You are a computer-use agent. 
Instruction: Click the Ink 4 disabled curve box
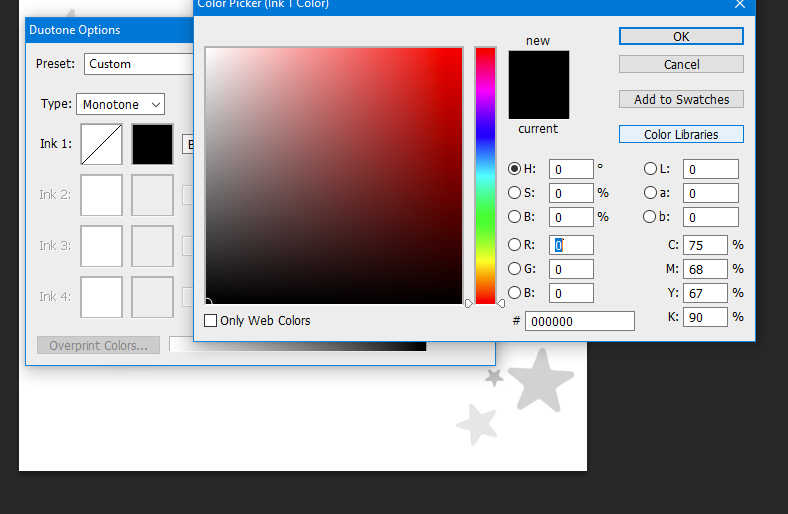coord(102,297)
